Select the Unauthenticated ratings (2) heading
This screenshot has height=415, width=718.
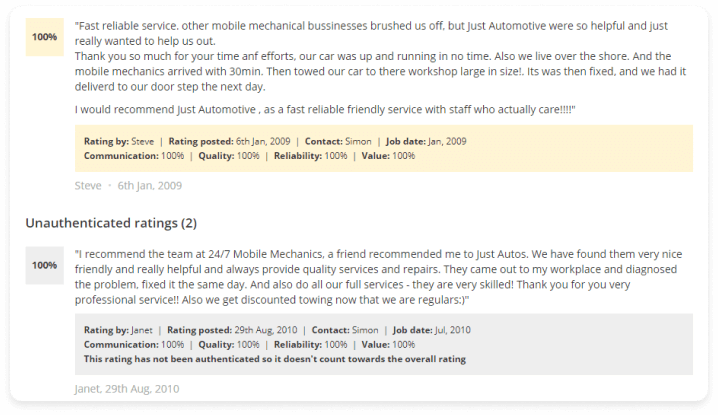click(x=111, y=223)
